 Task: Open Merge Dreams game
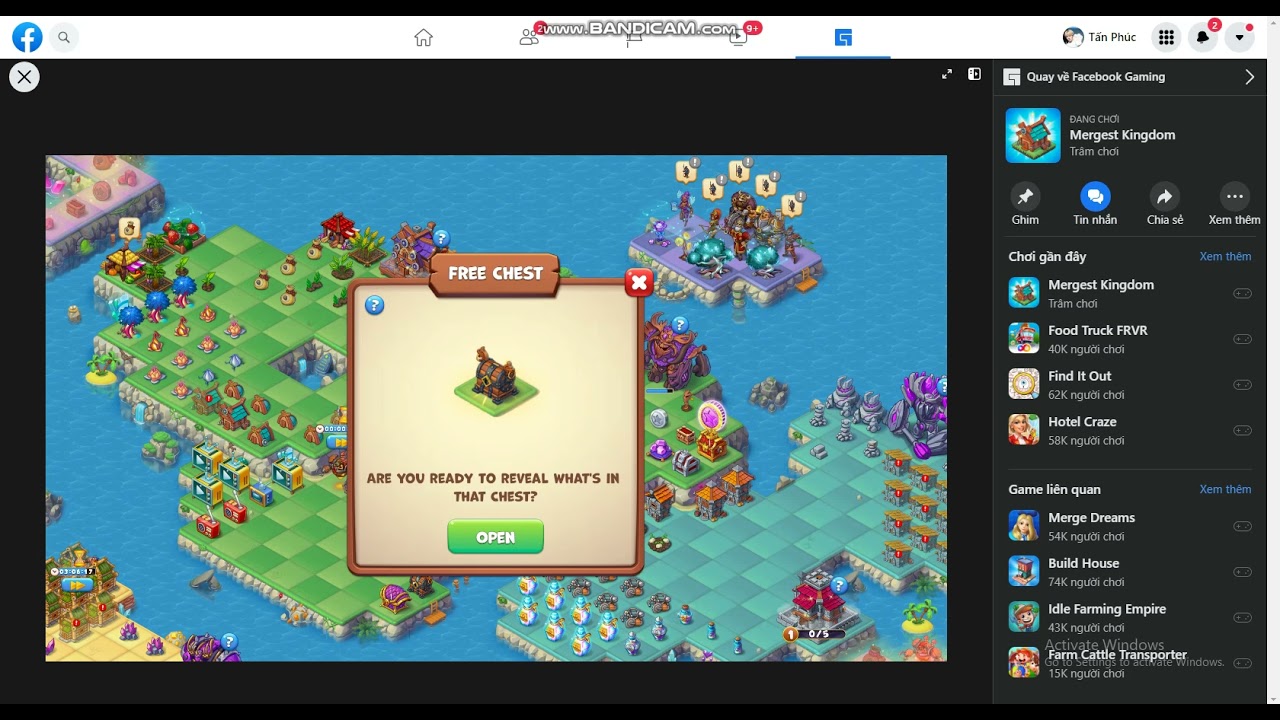tap(1130, 526)
